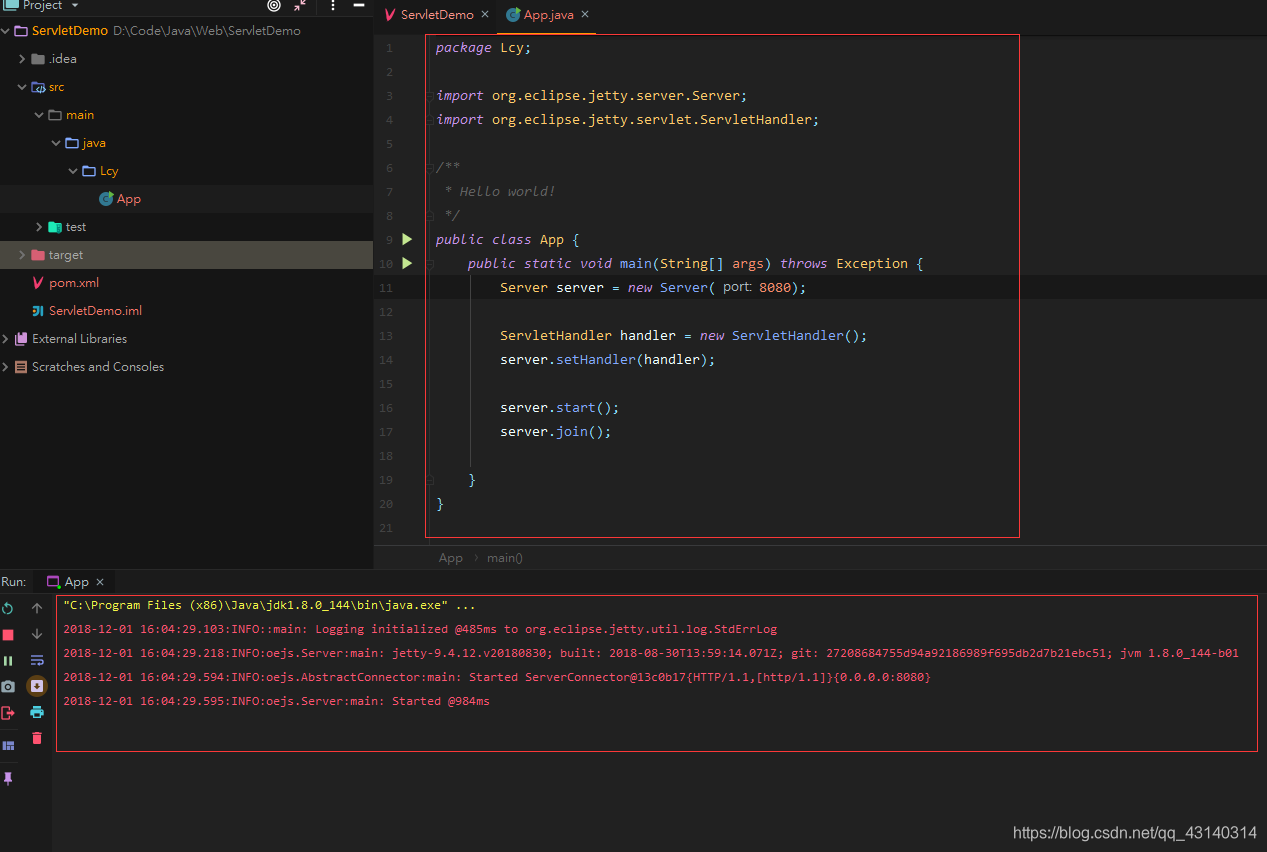Close the App run tab

pos(100,582)
